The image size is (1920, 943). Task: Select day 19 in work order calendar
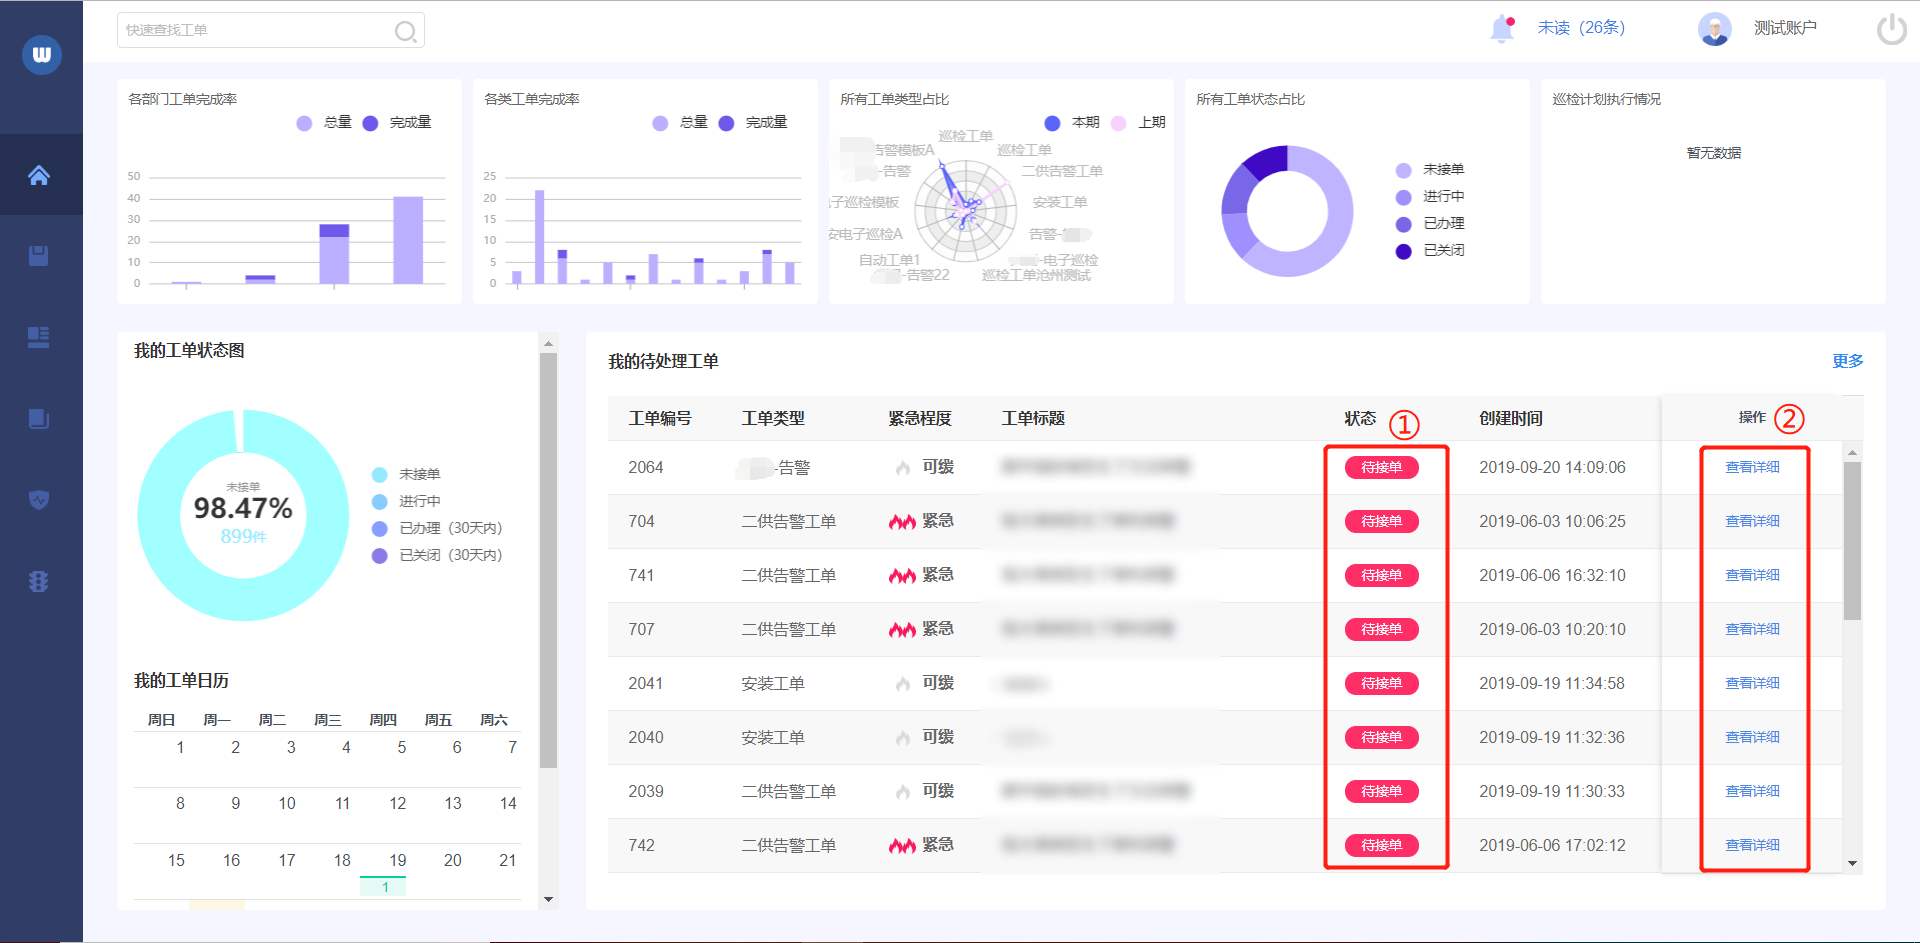[397, 860]
